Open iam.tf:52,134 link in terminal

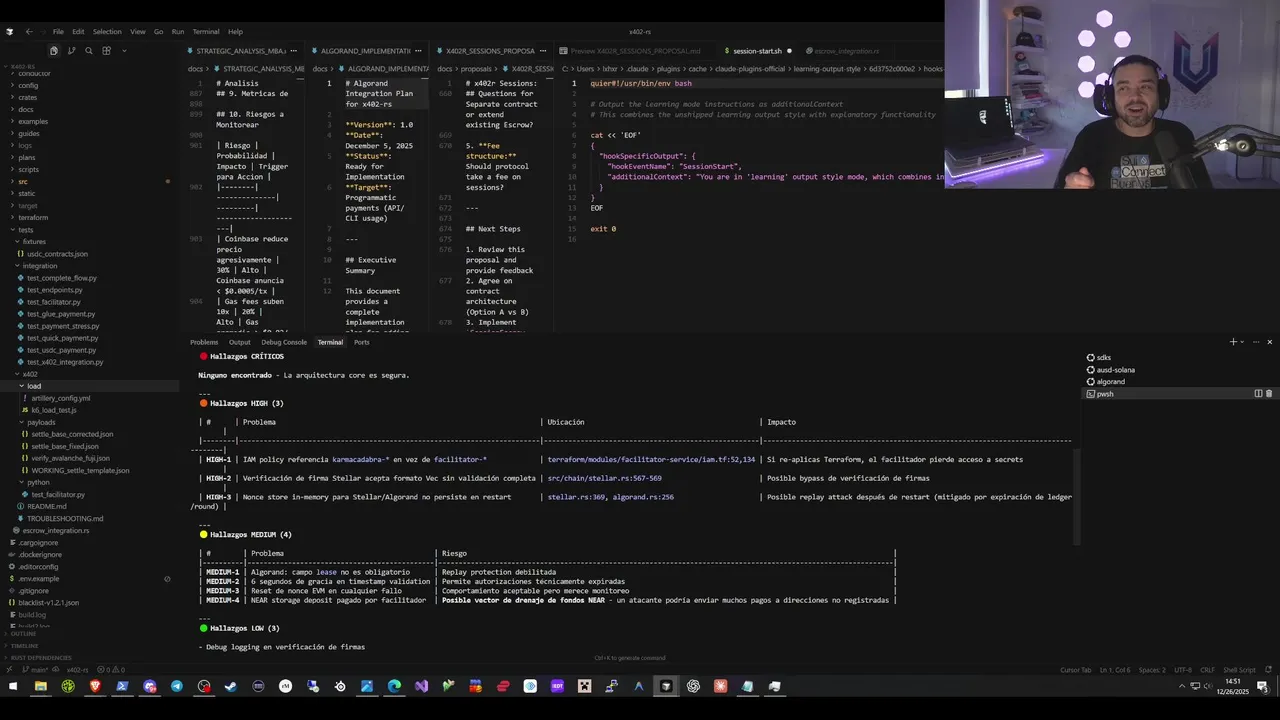(x=651, y=459)
